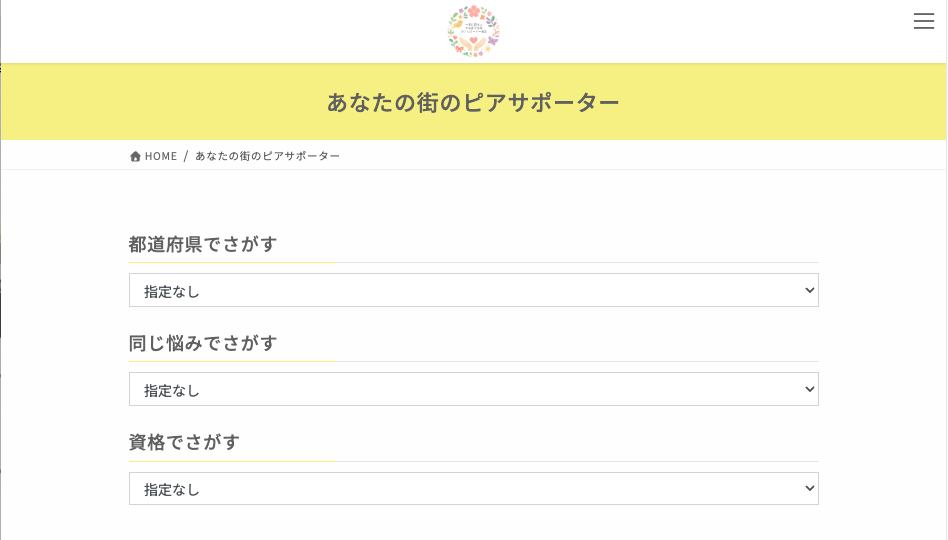Image resolution: width=948 pixels, height=540 pixels.
Task: Open the 資格でさがす dropdown
Action: [x=473, y=489]
